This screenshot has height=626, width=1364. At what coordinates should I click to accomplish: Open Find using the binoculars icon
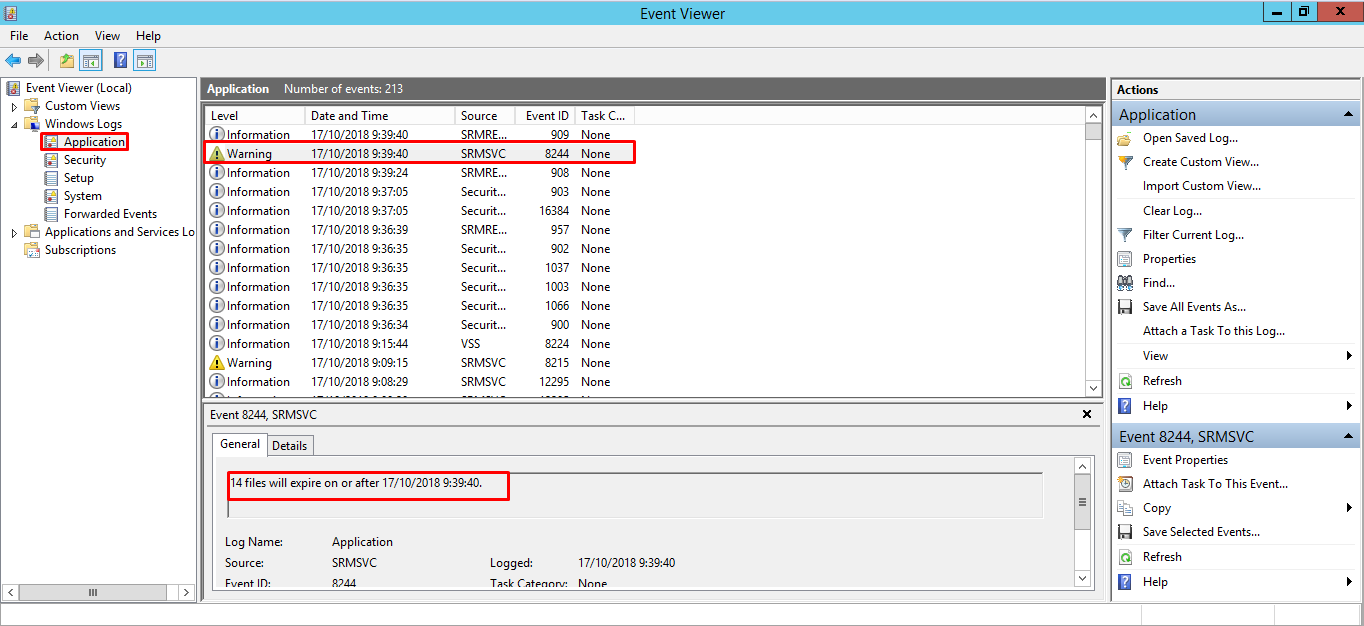[1124, 282]
